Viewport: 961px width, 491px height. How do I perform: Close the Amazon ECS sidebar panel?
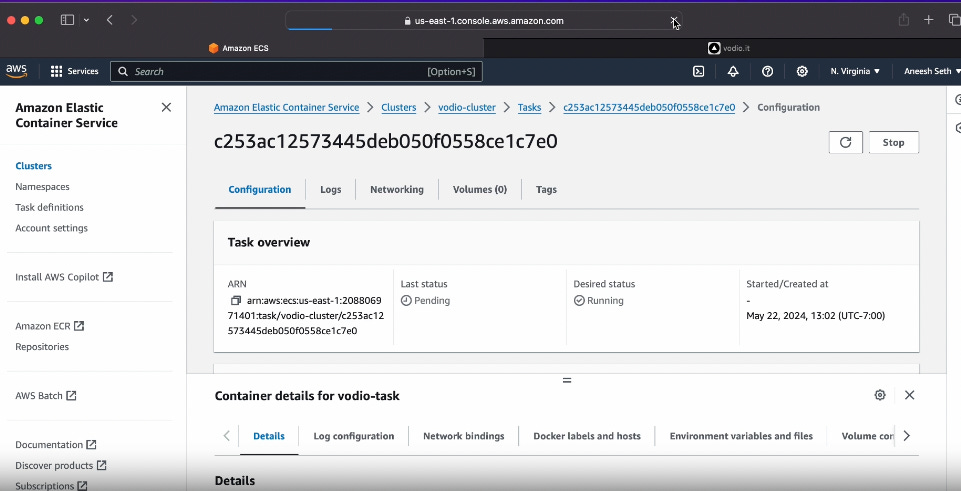tap(166, 107)
